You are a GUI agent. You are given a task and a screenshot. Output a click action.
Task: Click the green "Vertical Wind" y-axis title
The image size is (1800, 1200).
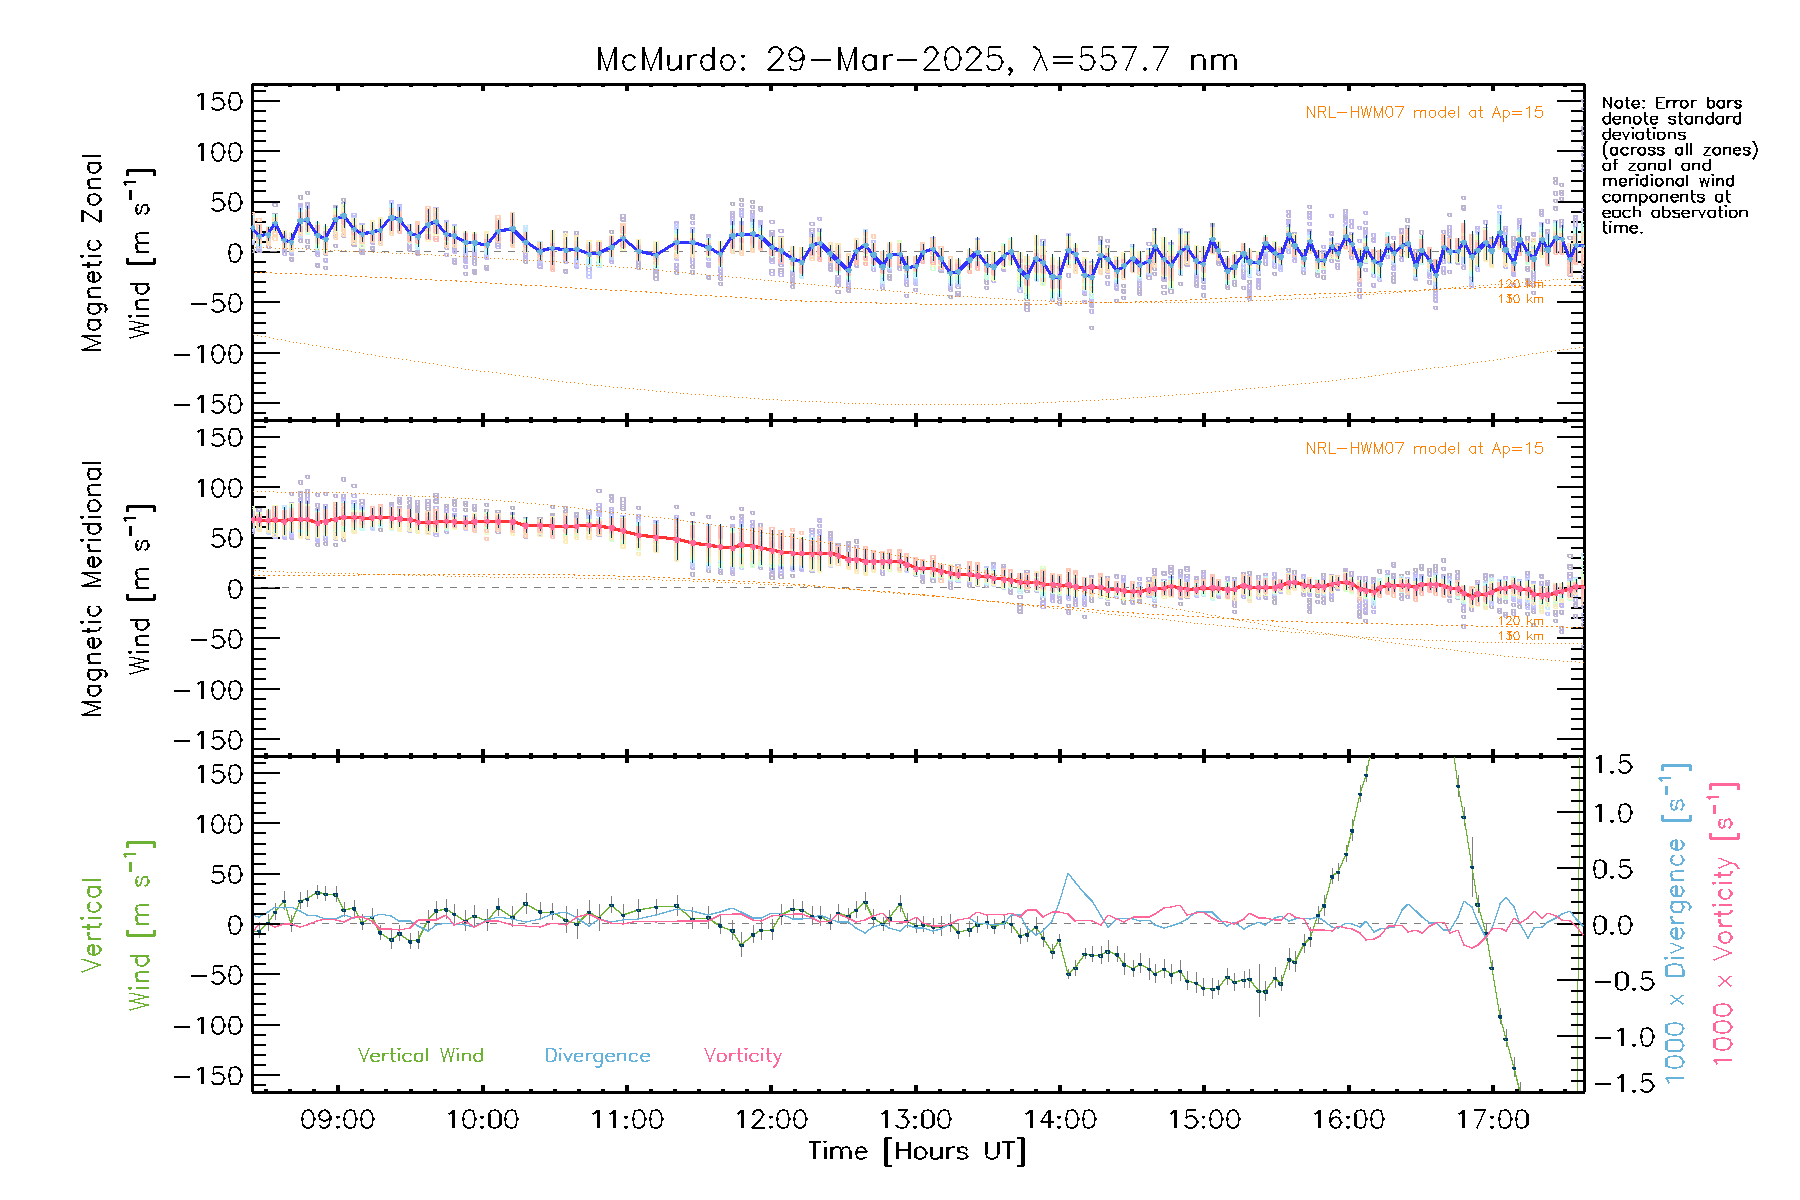(x=116, y=925)
